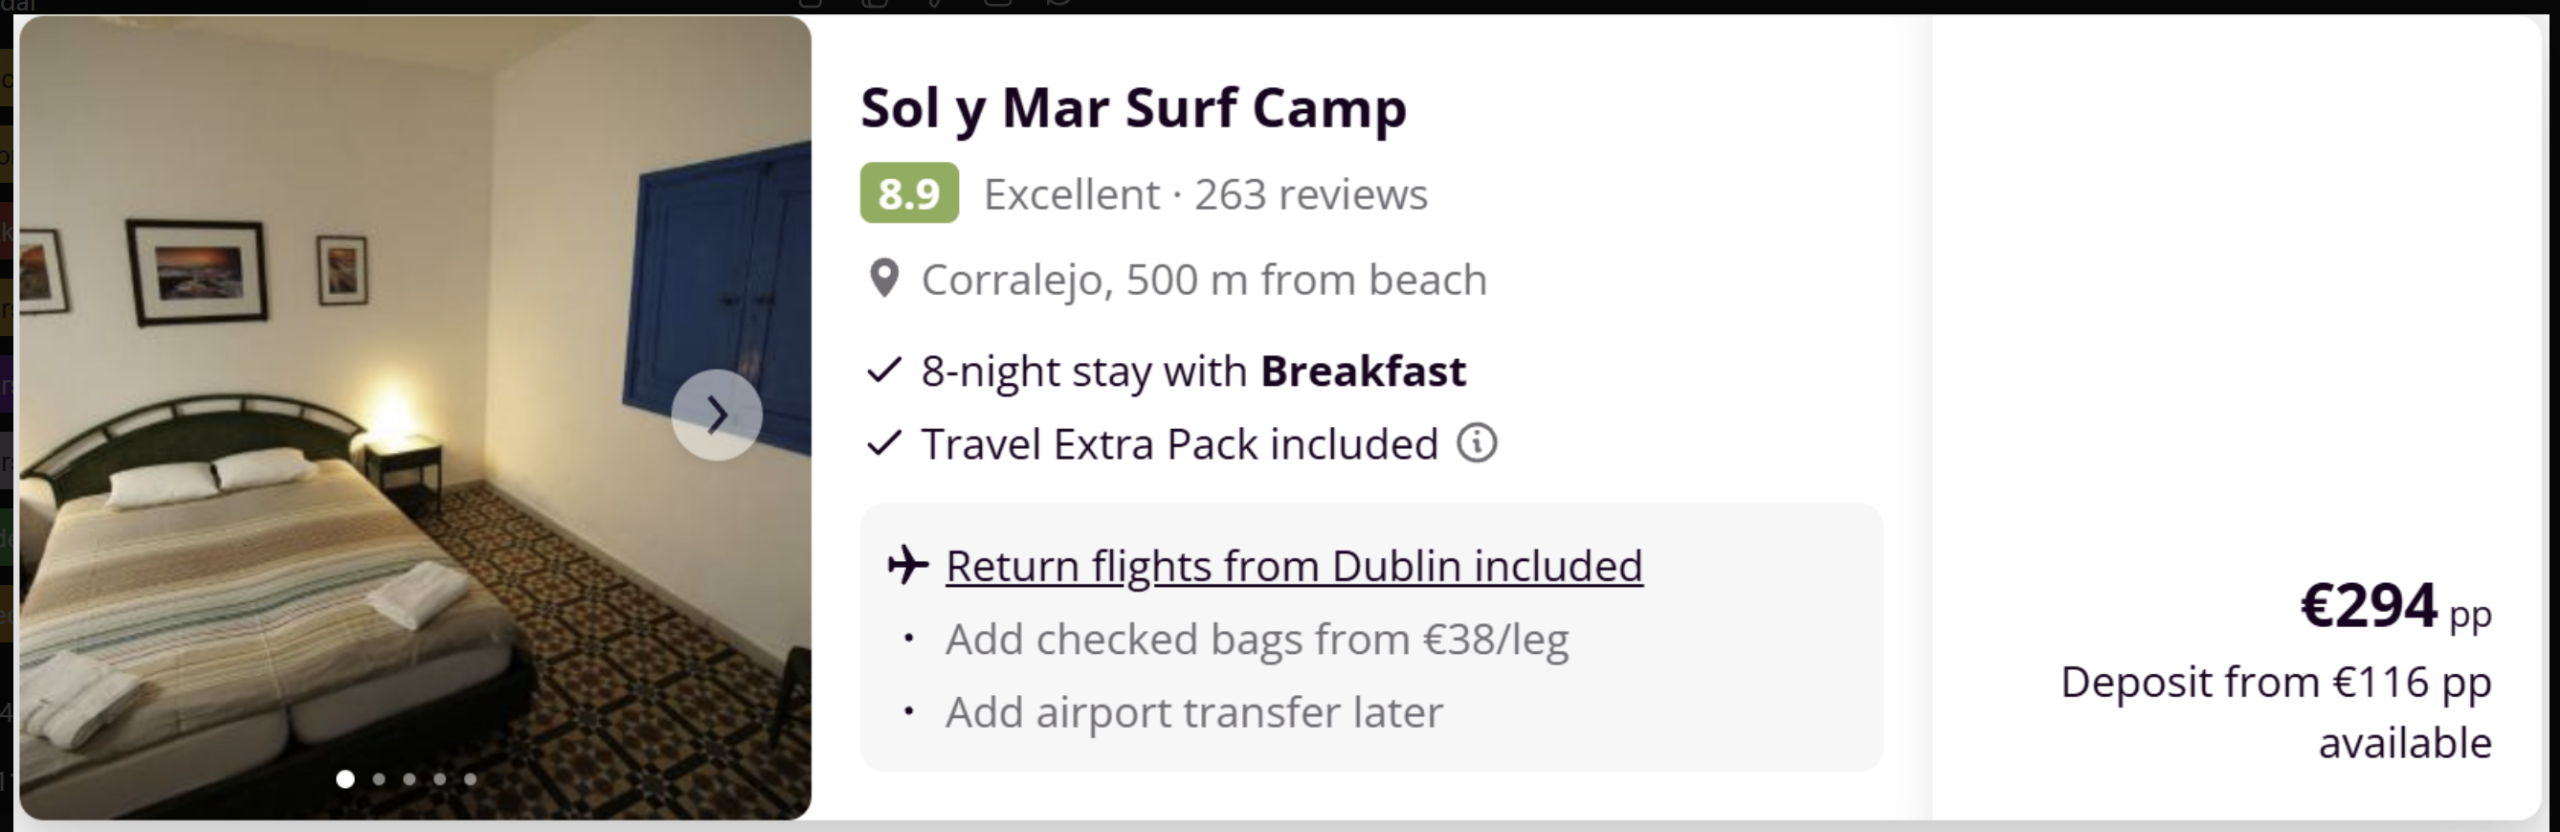
Task: View the 263 reviews
Action: click(x=1310, y=194)
